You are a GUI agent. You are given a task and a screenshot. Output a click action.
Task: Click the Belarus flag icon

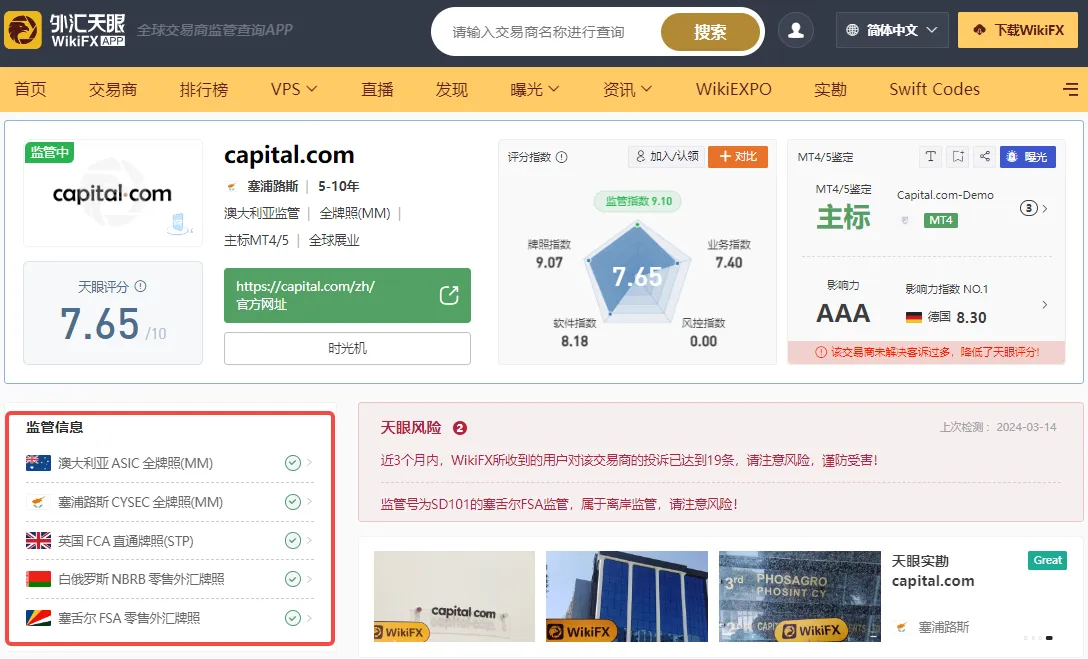[x=38, y=579]
